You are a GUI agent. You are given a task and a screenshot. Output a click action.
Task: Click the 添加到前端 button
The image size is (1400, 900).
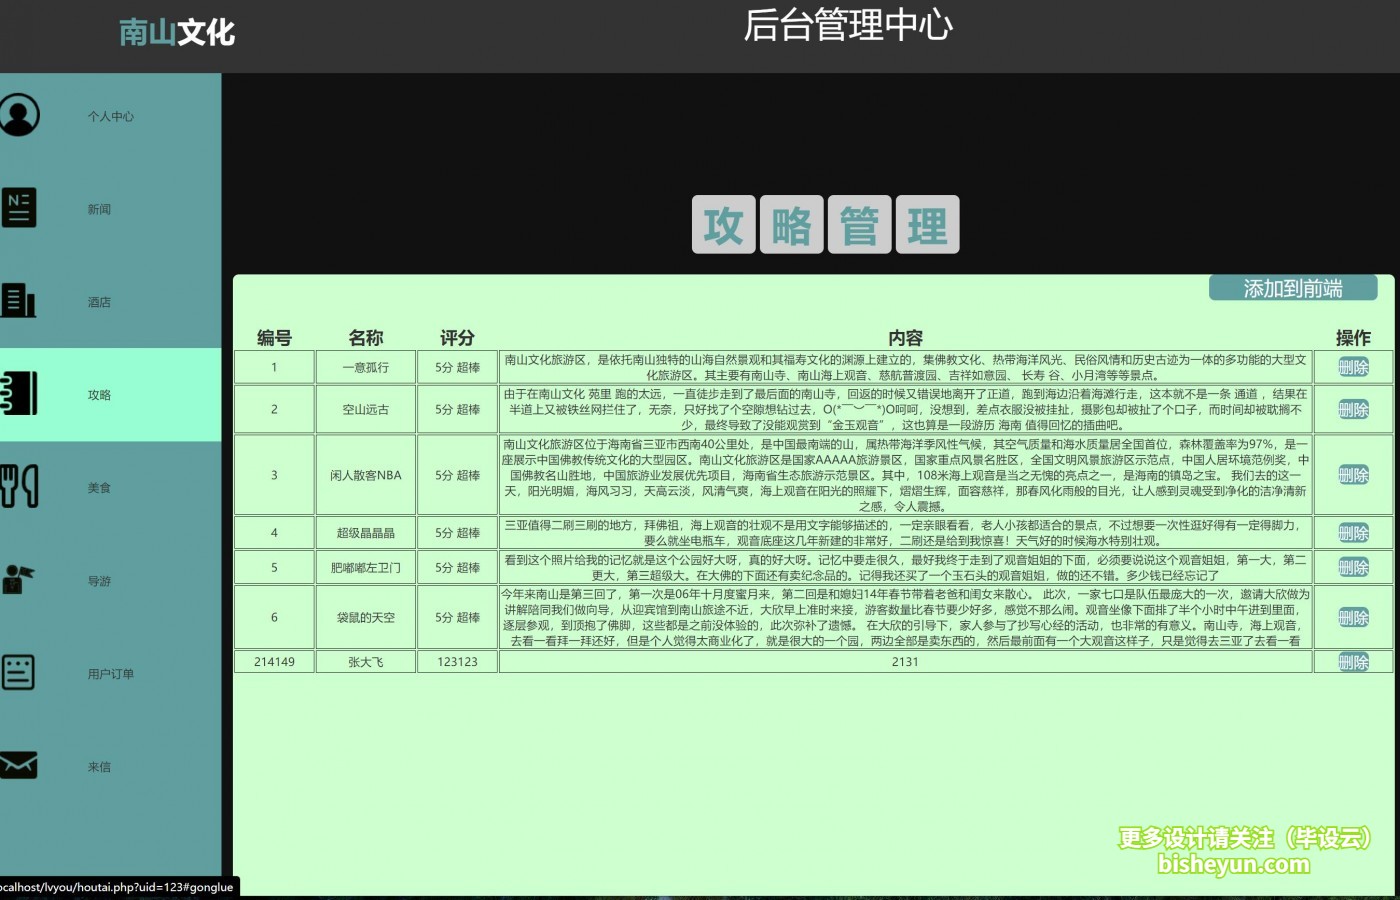pyautogui.click(x=1293, y=288)
